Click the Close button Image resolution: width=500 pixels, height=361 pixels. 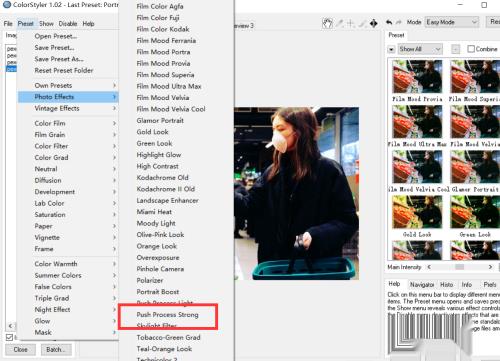tap(20, 350)
